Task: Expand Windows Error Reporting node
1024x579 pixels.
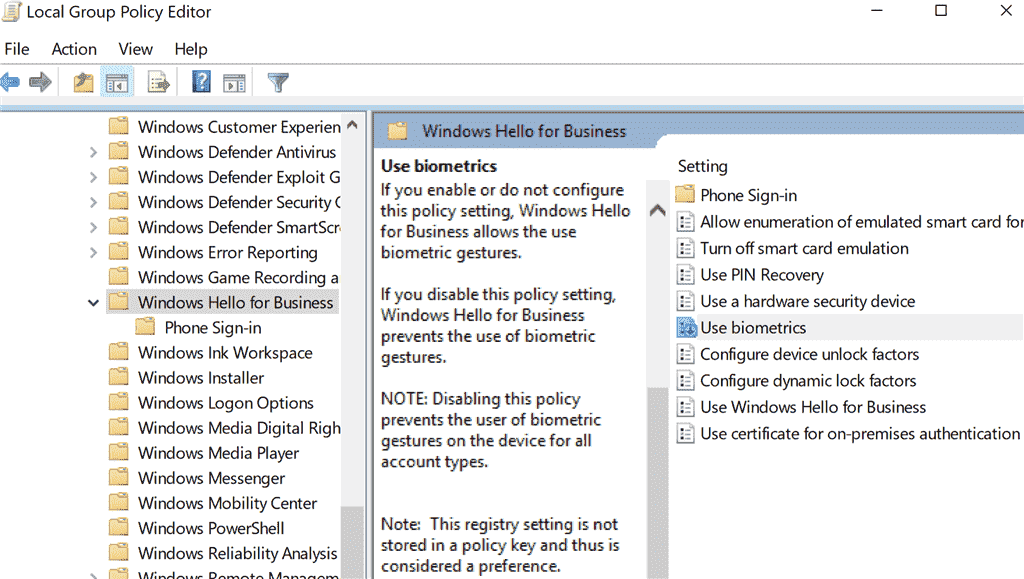Action: point(93,253)
